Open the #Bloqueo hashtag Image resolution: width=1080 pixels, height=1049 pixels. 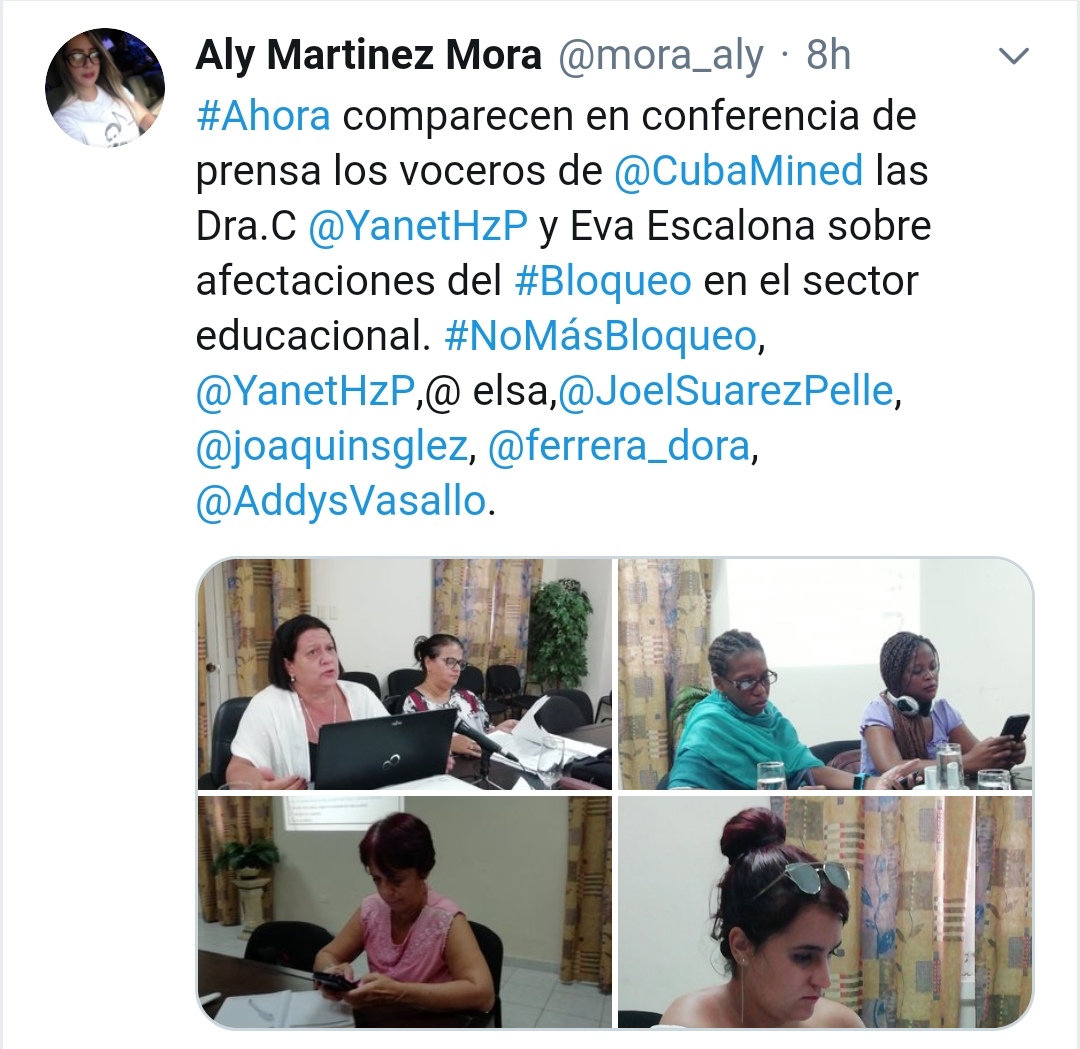click(x=603, y=281)
